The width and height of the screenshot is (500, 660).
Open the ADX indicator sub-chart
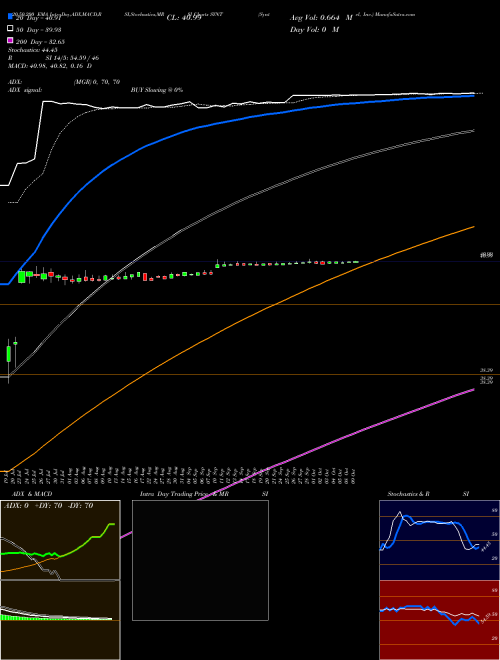pos(60,540)
